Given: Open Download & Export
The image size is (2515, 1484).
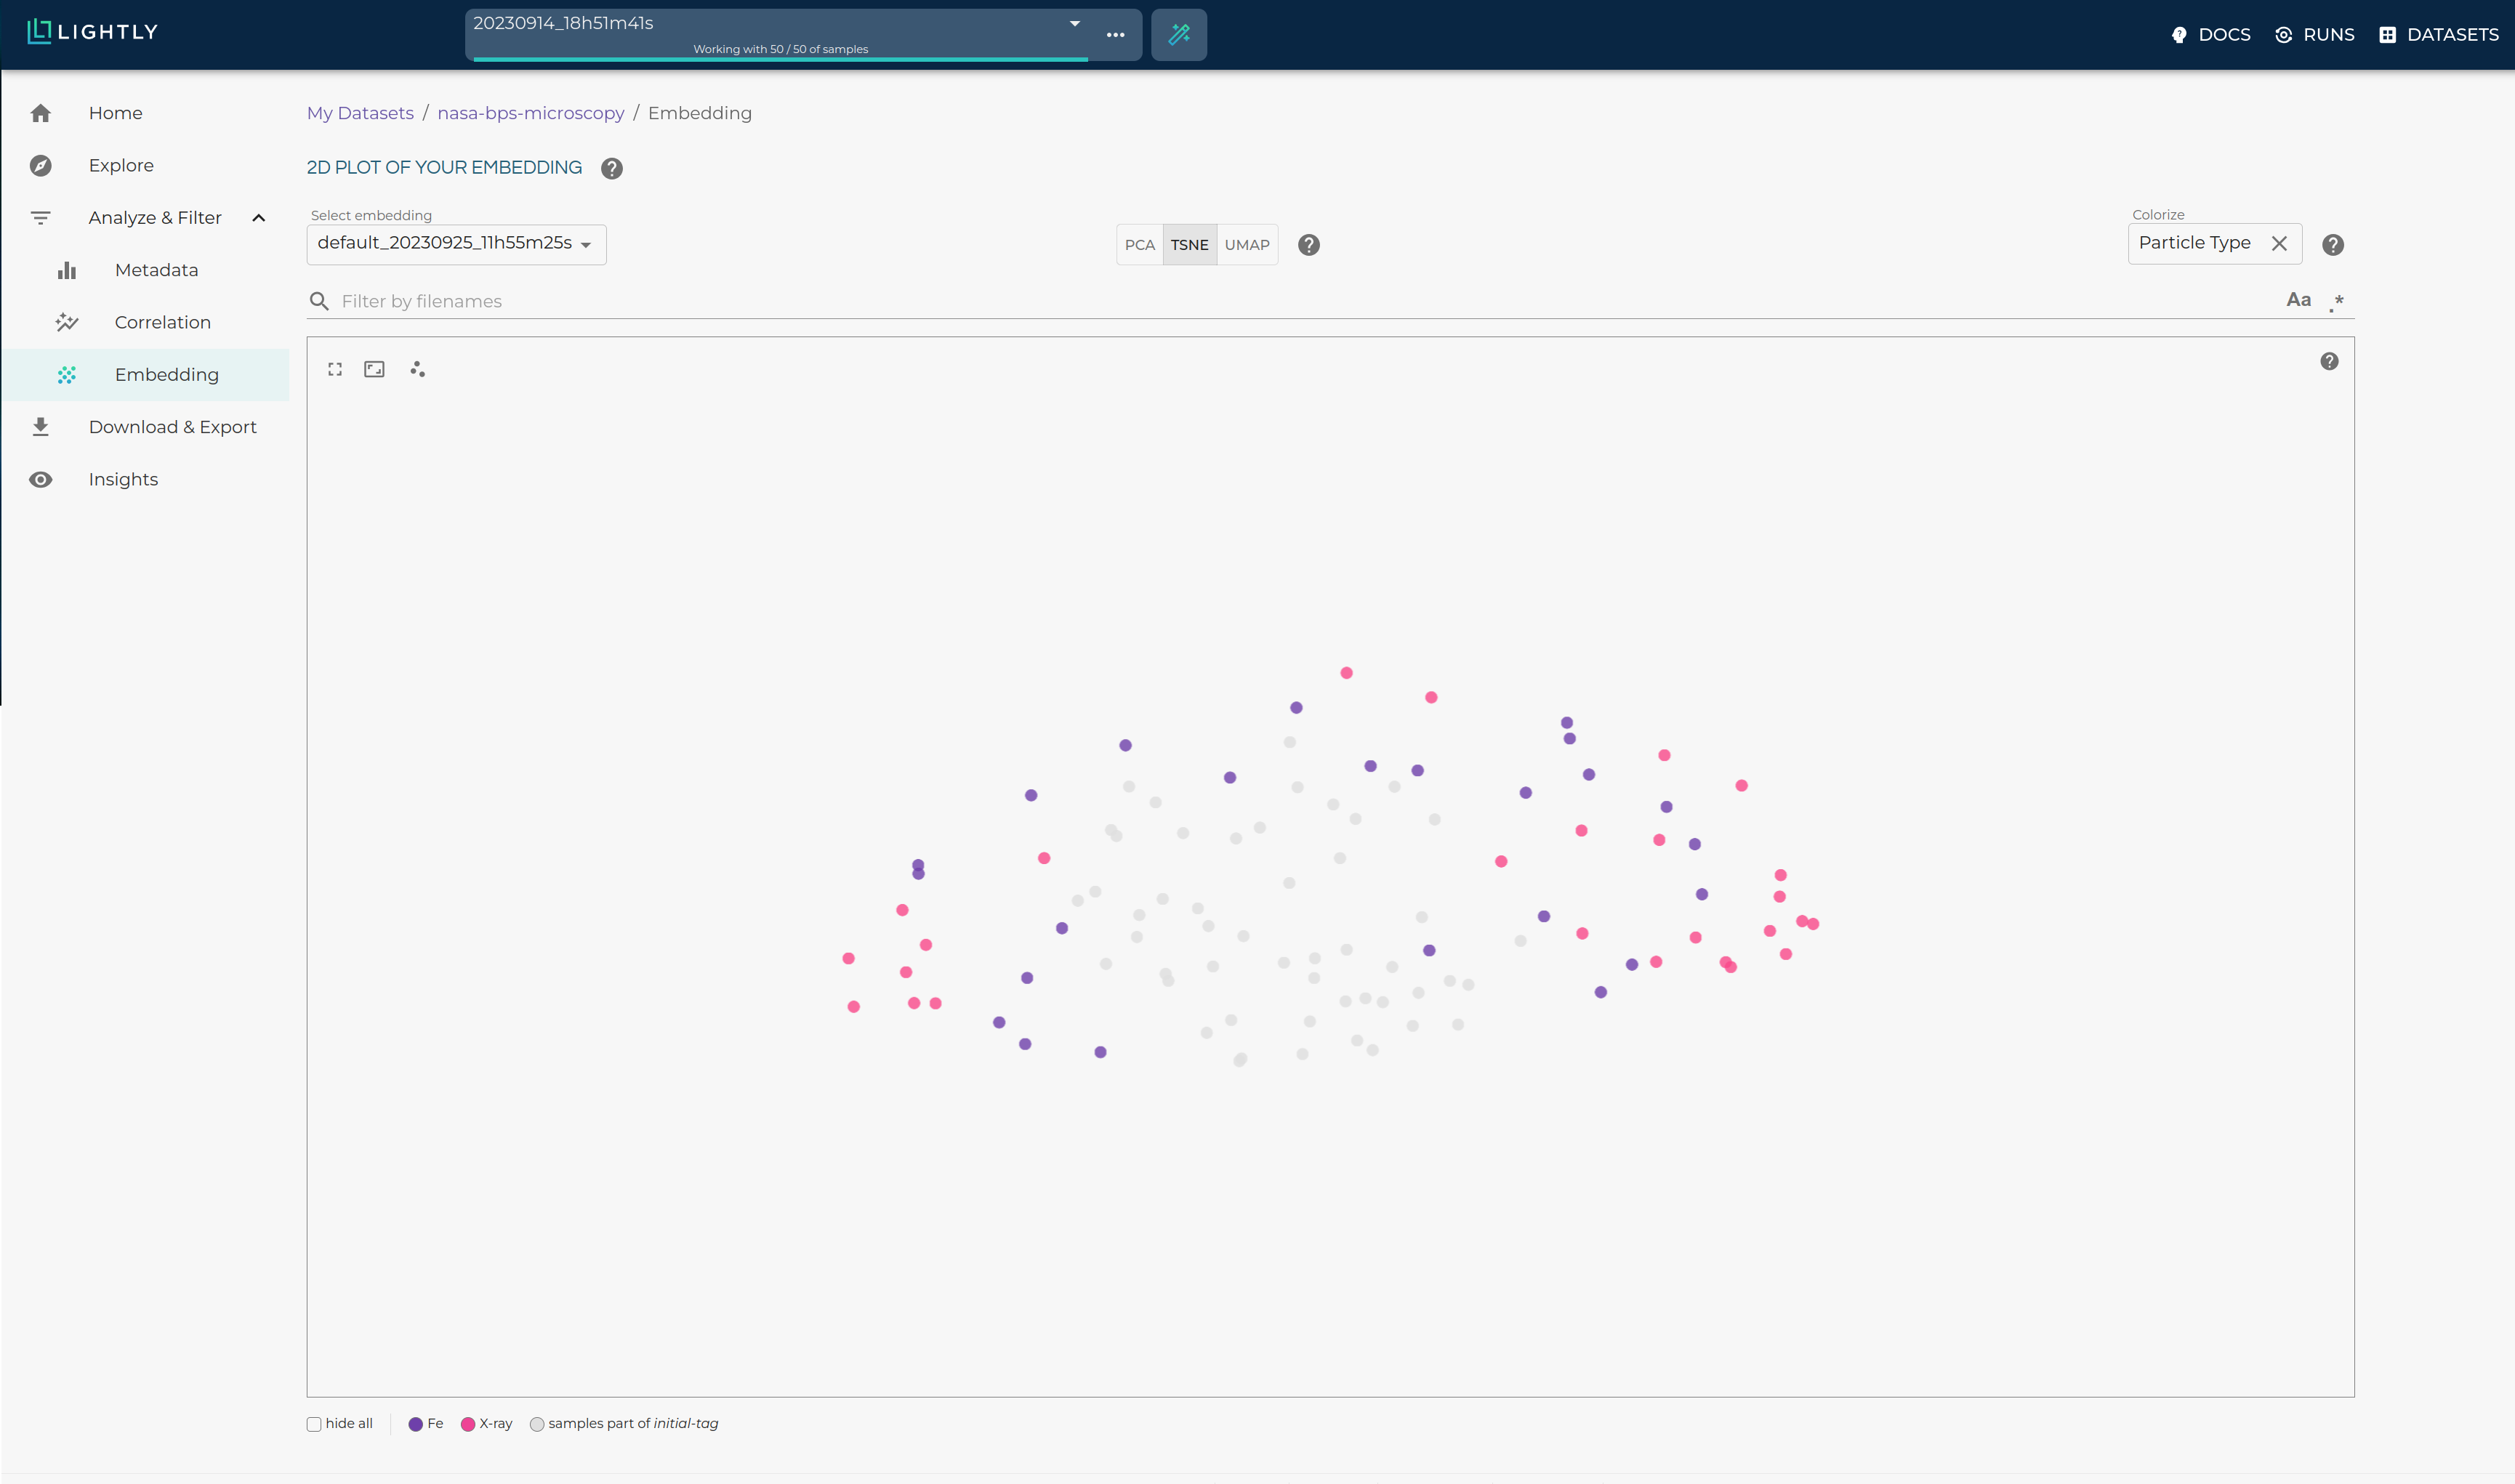Looking at the screenshot, I should (x=145, y=427).
